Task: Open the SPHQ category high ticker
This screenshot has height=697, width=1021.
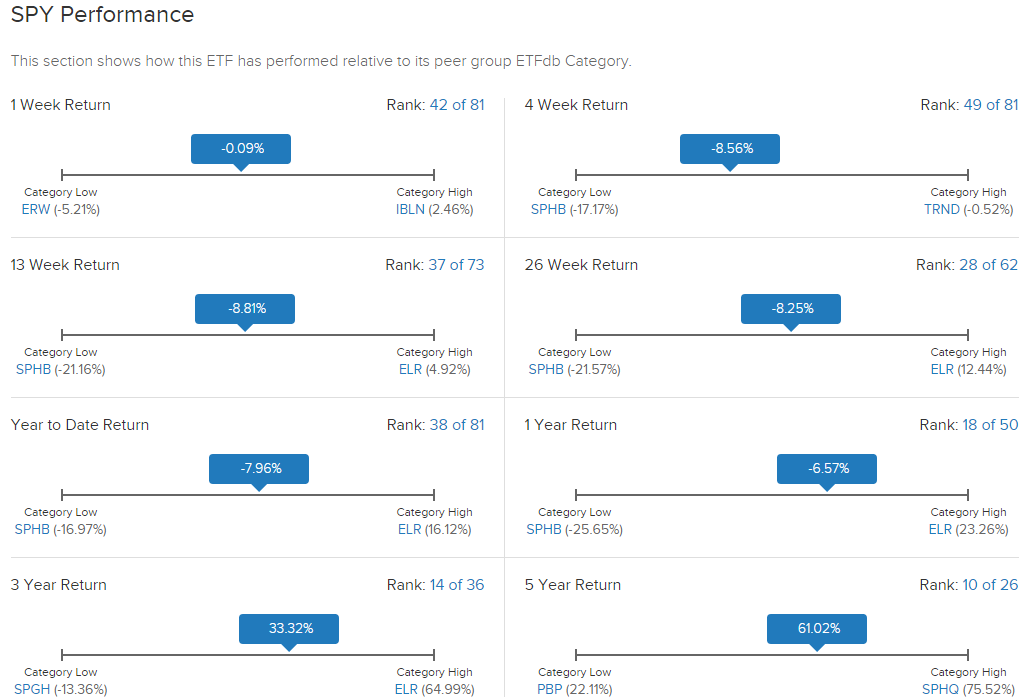Action: click(x=940, y=689)
